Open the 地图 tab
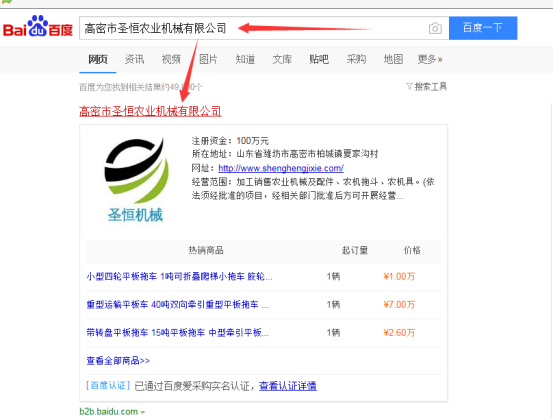Viewport: 554px width, 418px height. coord(393,59)
